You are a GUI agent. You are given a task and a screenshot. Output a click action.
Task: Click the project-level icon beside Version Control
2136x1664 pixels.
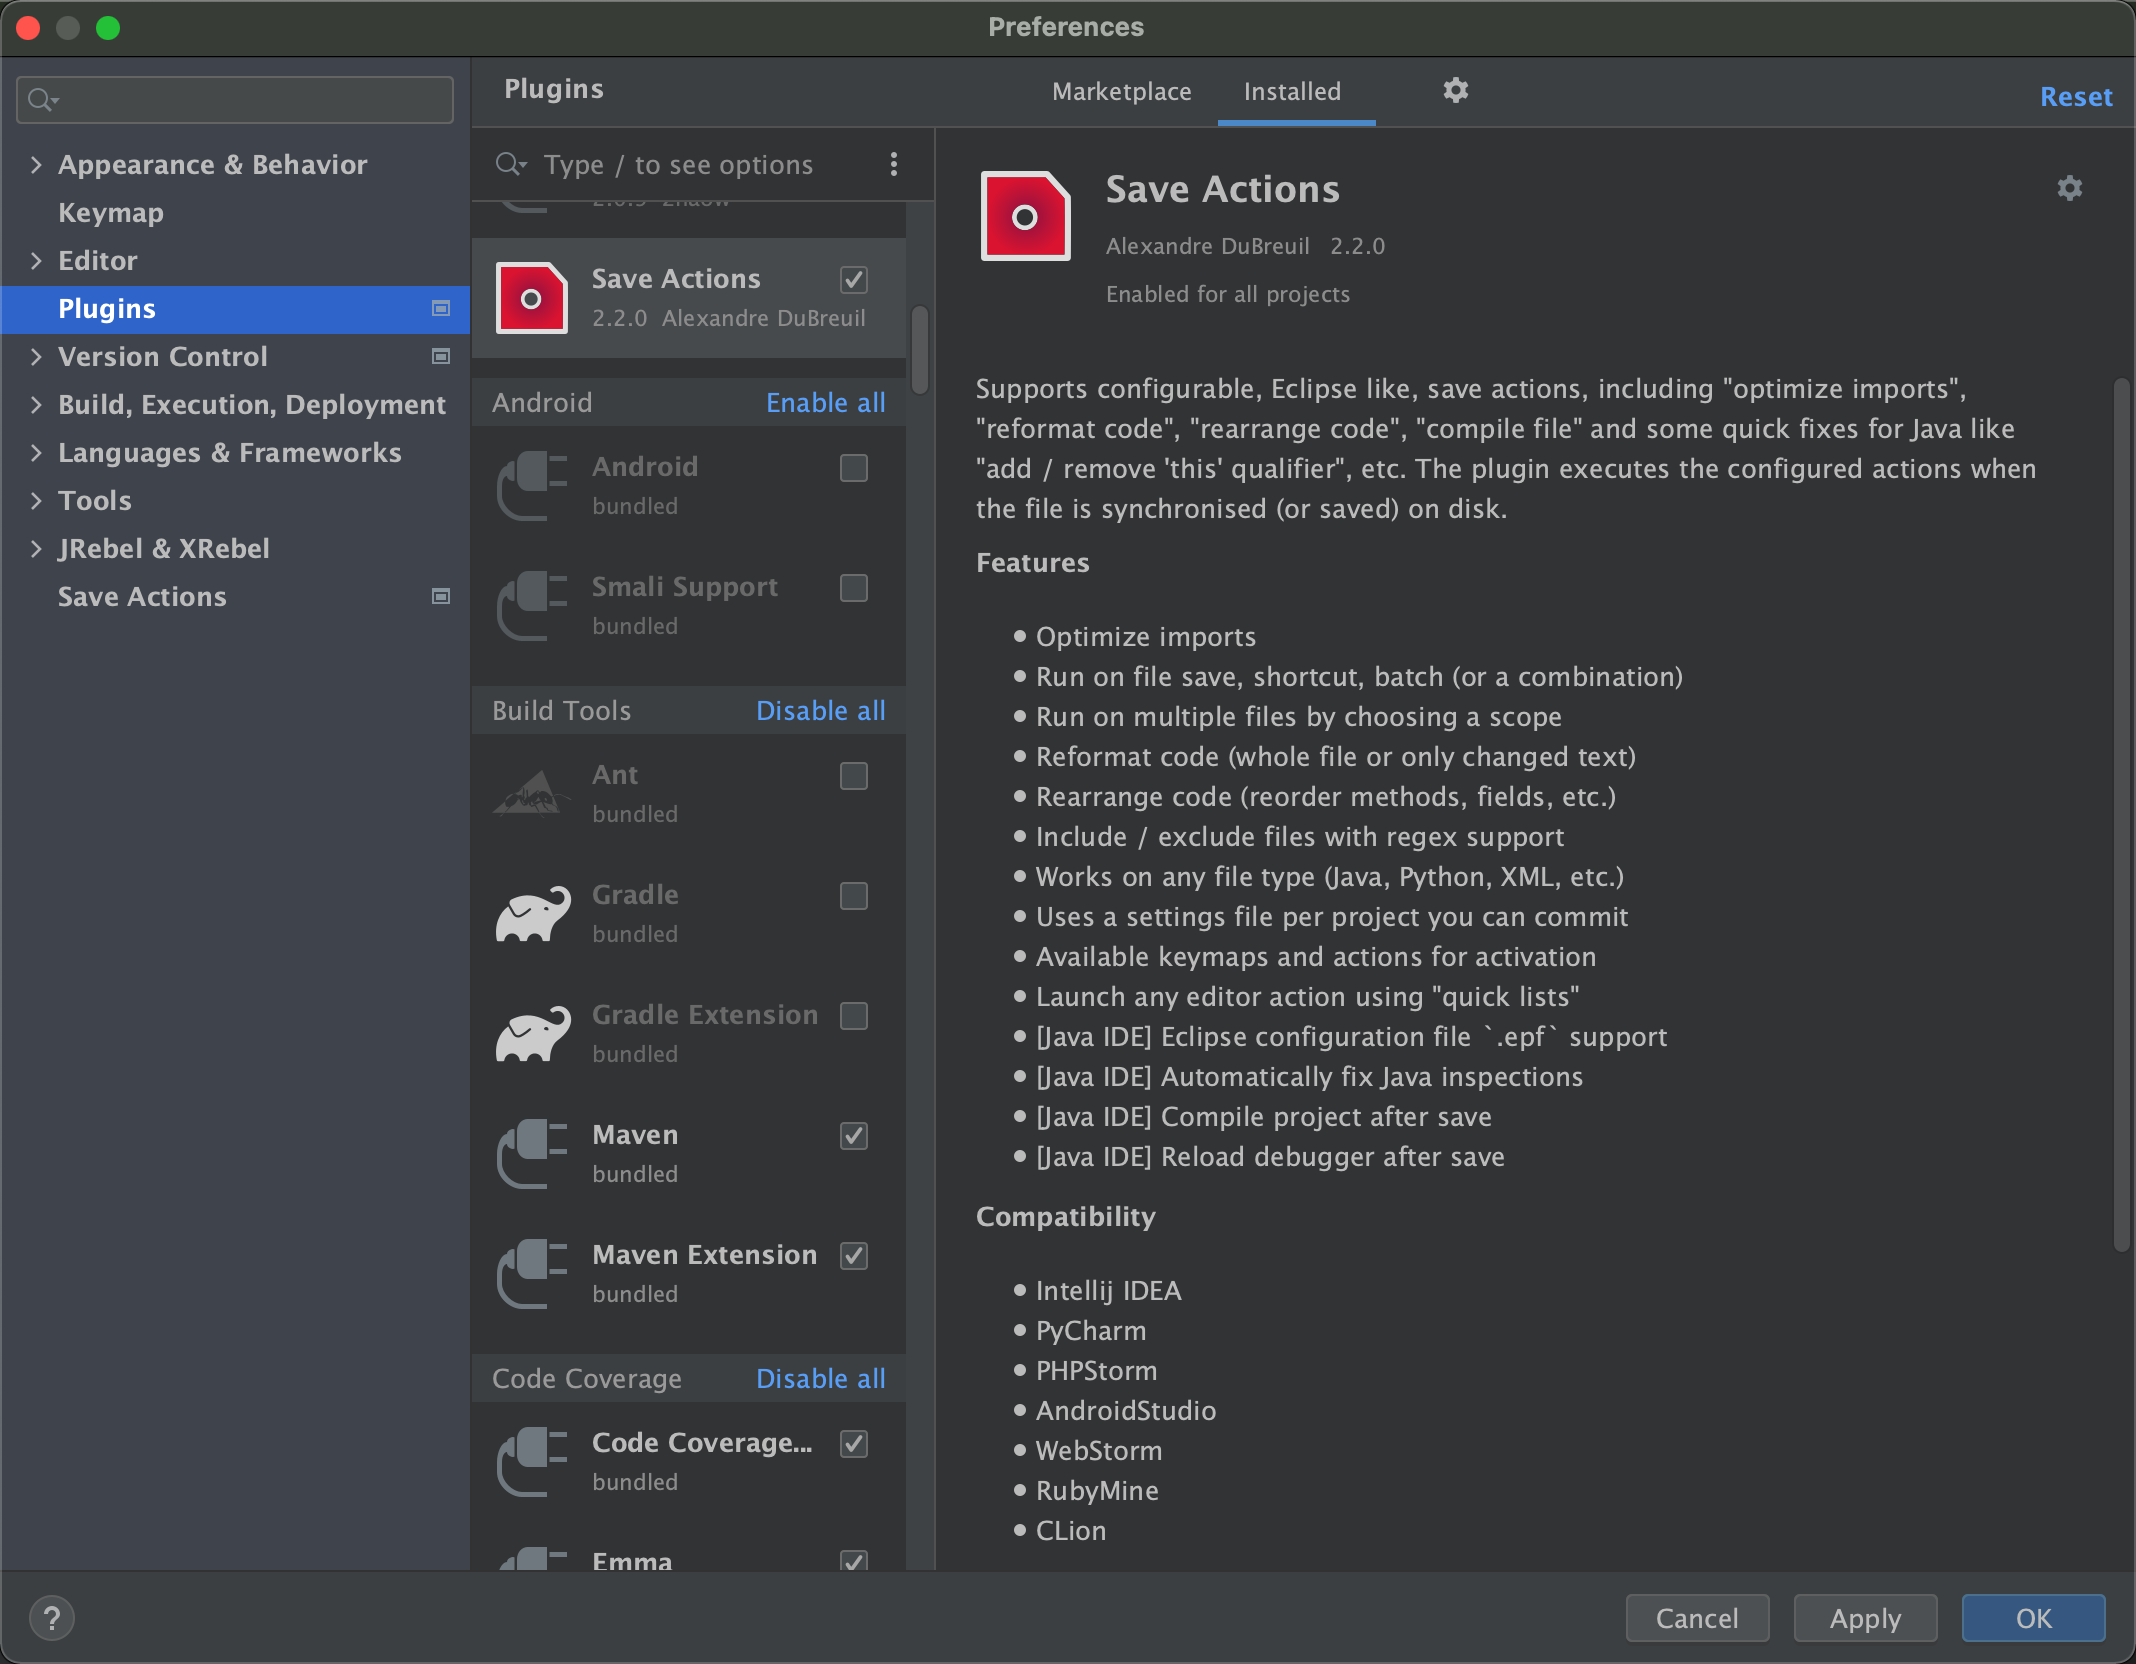pyautogui.click(x=440, y=356)
